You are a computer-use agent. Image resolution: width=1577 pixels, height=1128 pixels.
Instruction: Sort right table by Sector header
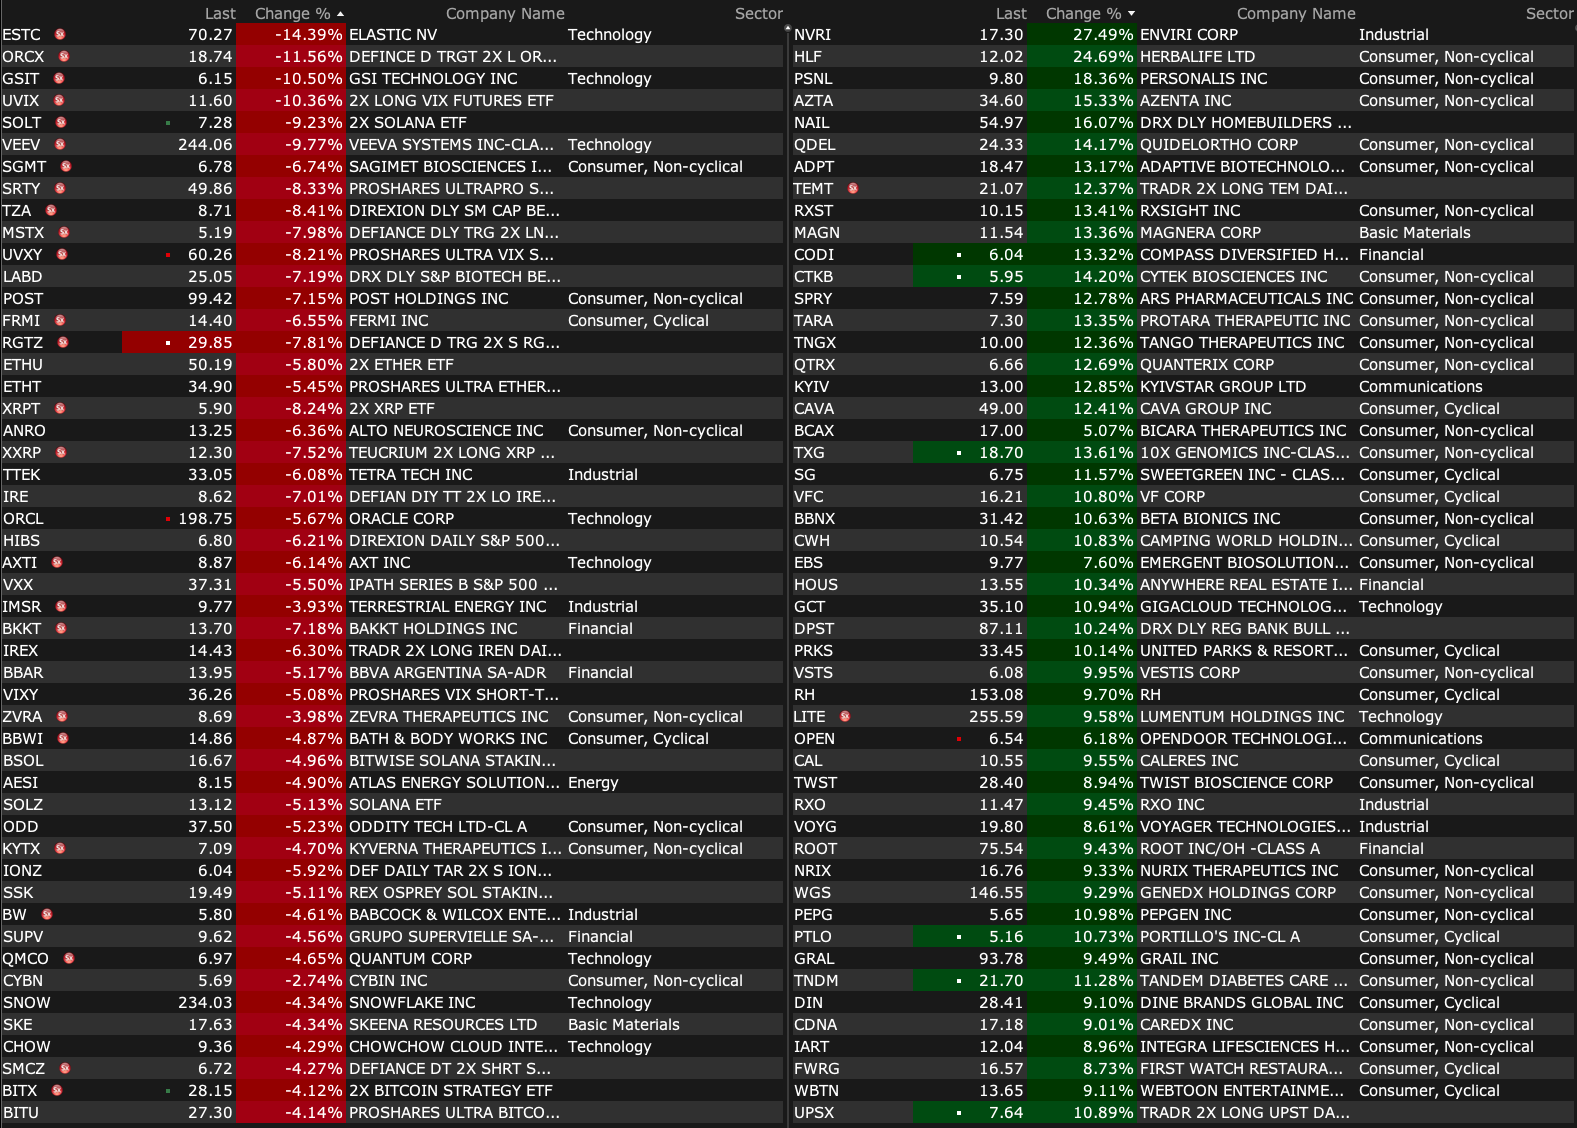click(1549, 14)
